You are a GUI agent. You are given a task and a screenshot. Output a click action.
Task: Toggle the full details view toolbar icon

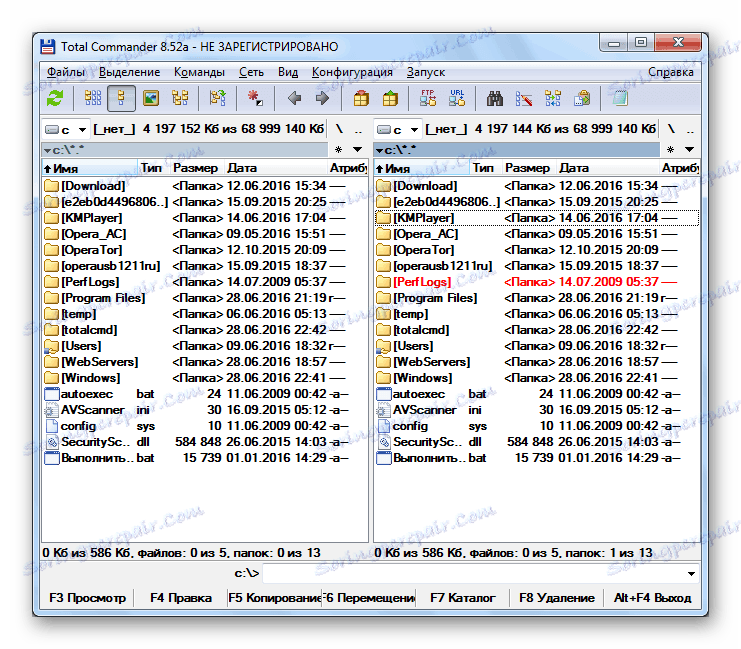(x=121, y=98)
